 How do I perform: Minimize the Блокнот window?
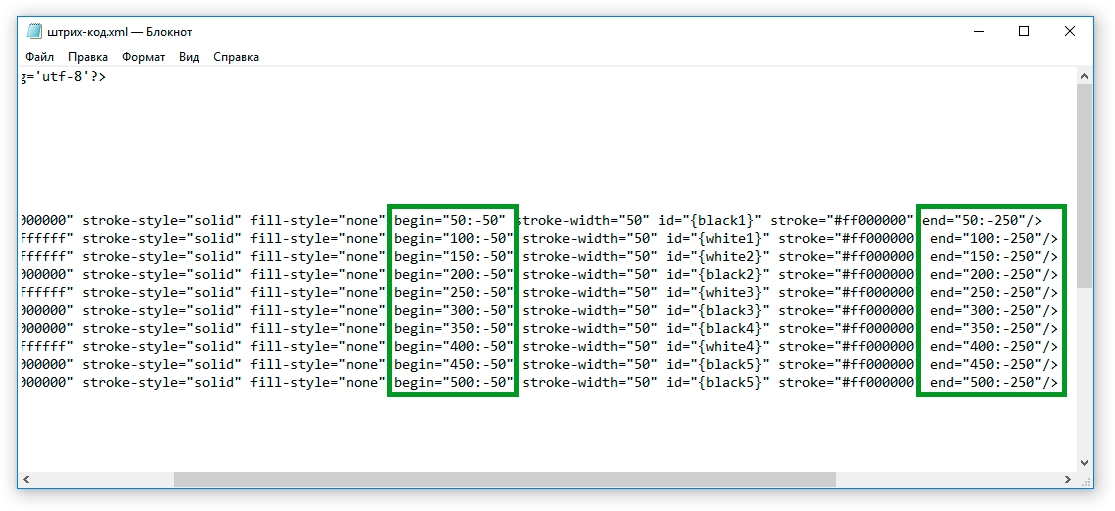978,31
